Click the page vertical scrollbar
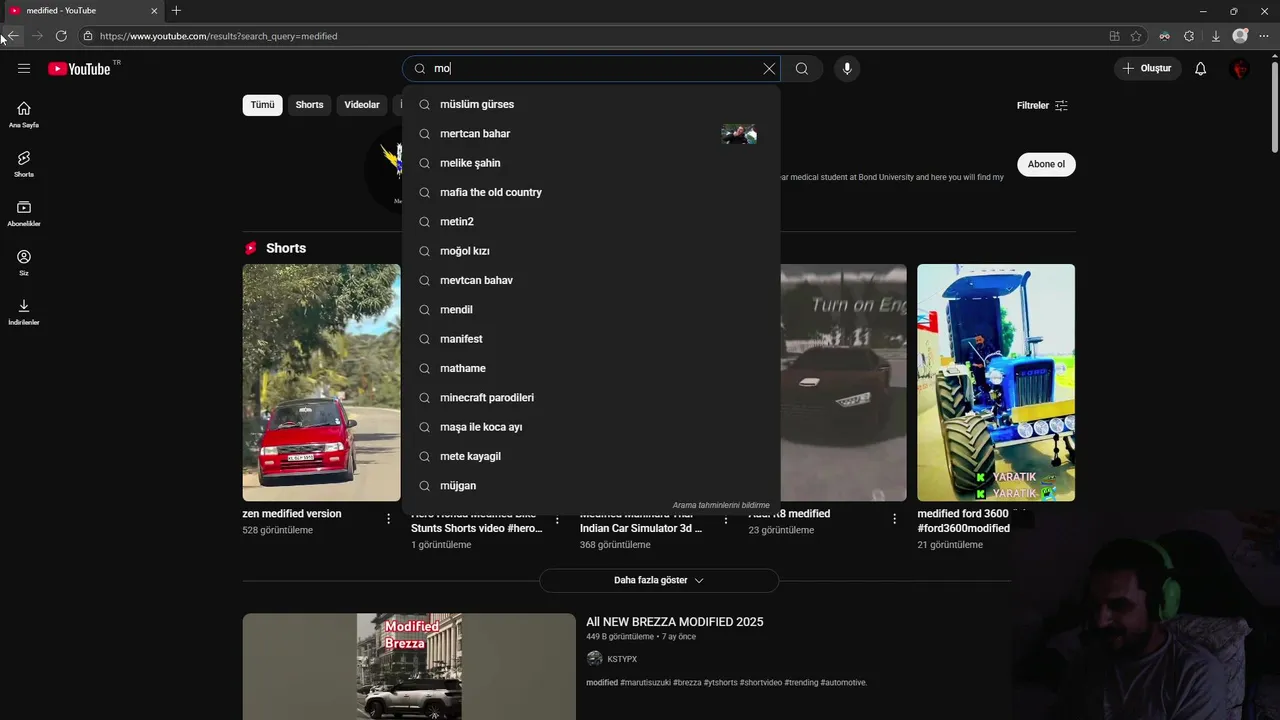Viewport: 1280px width, 720px height. [x=1274, y=110]
